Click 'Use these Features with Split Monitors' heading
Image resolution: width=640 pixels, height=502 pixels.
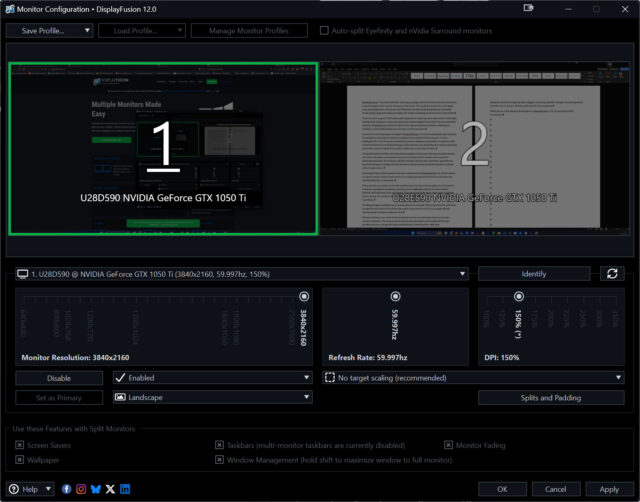coord(74,429)
